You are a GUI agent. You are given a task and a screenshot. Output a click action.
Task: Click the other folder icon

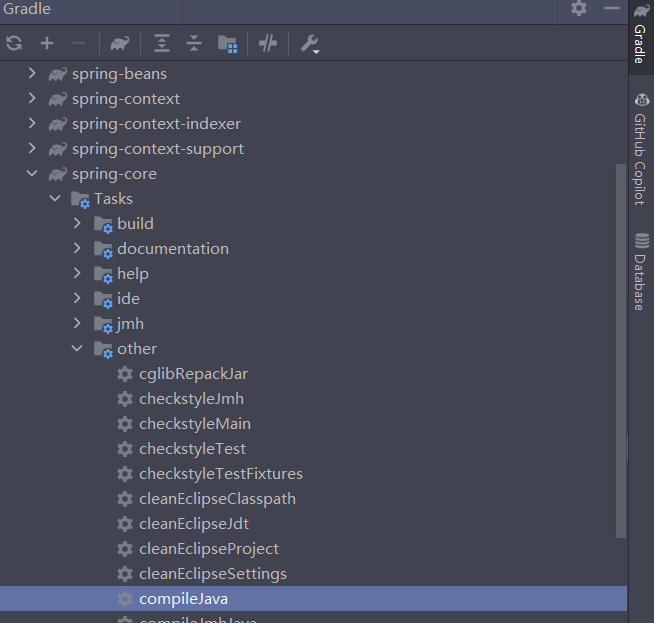(103, 350)
